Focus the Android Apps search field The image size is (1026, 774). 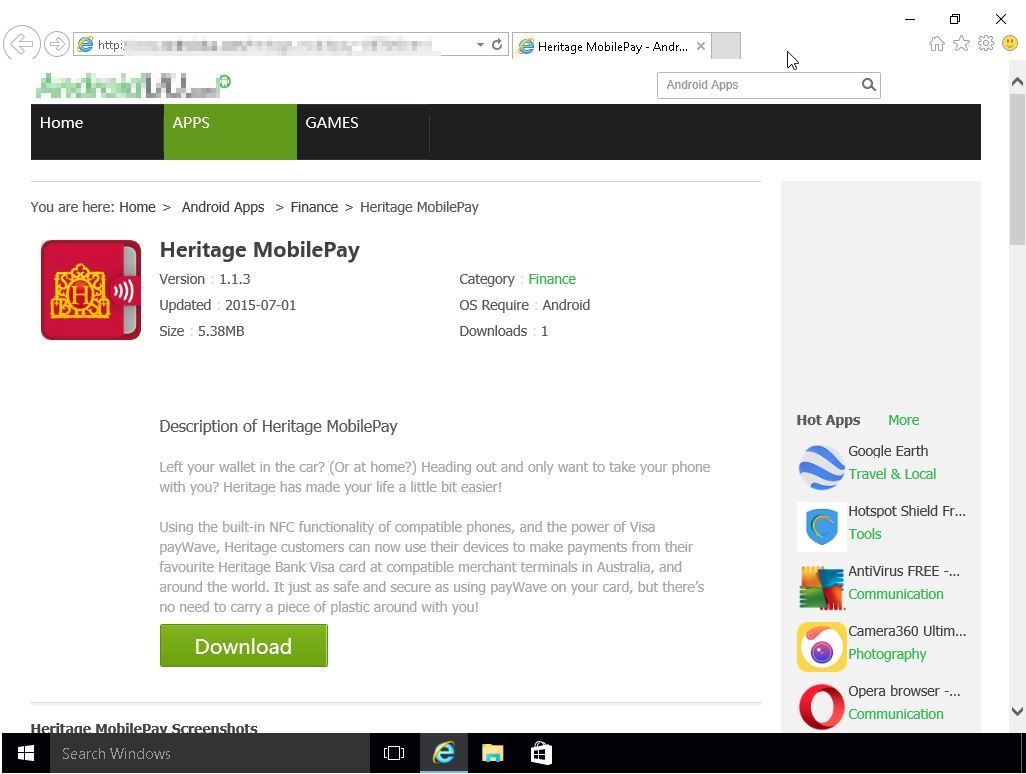[759, 85]
